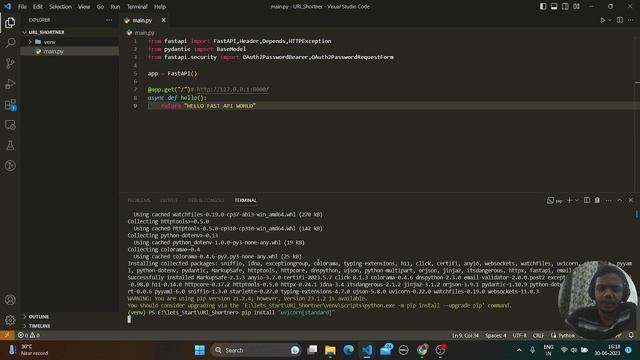Maximize the panel size chevron
640x360 pixels.
pos(620,200)
